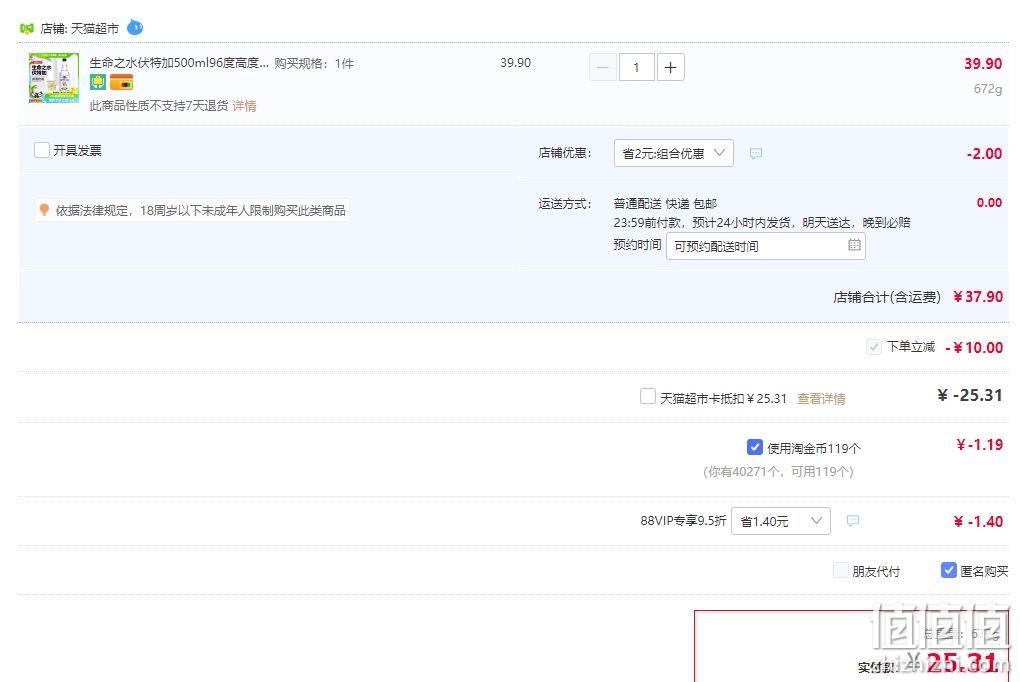Click the green badge icon under the product title

[x=98, y=82]
